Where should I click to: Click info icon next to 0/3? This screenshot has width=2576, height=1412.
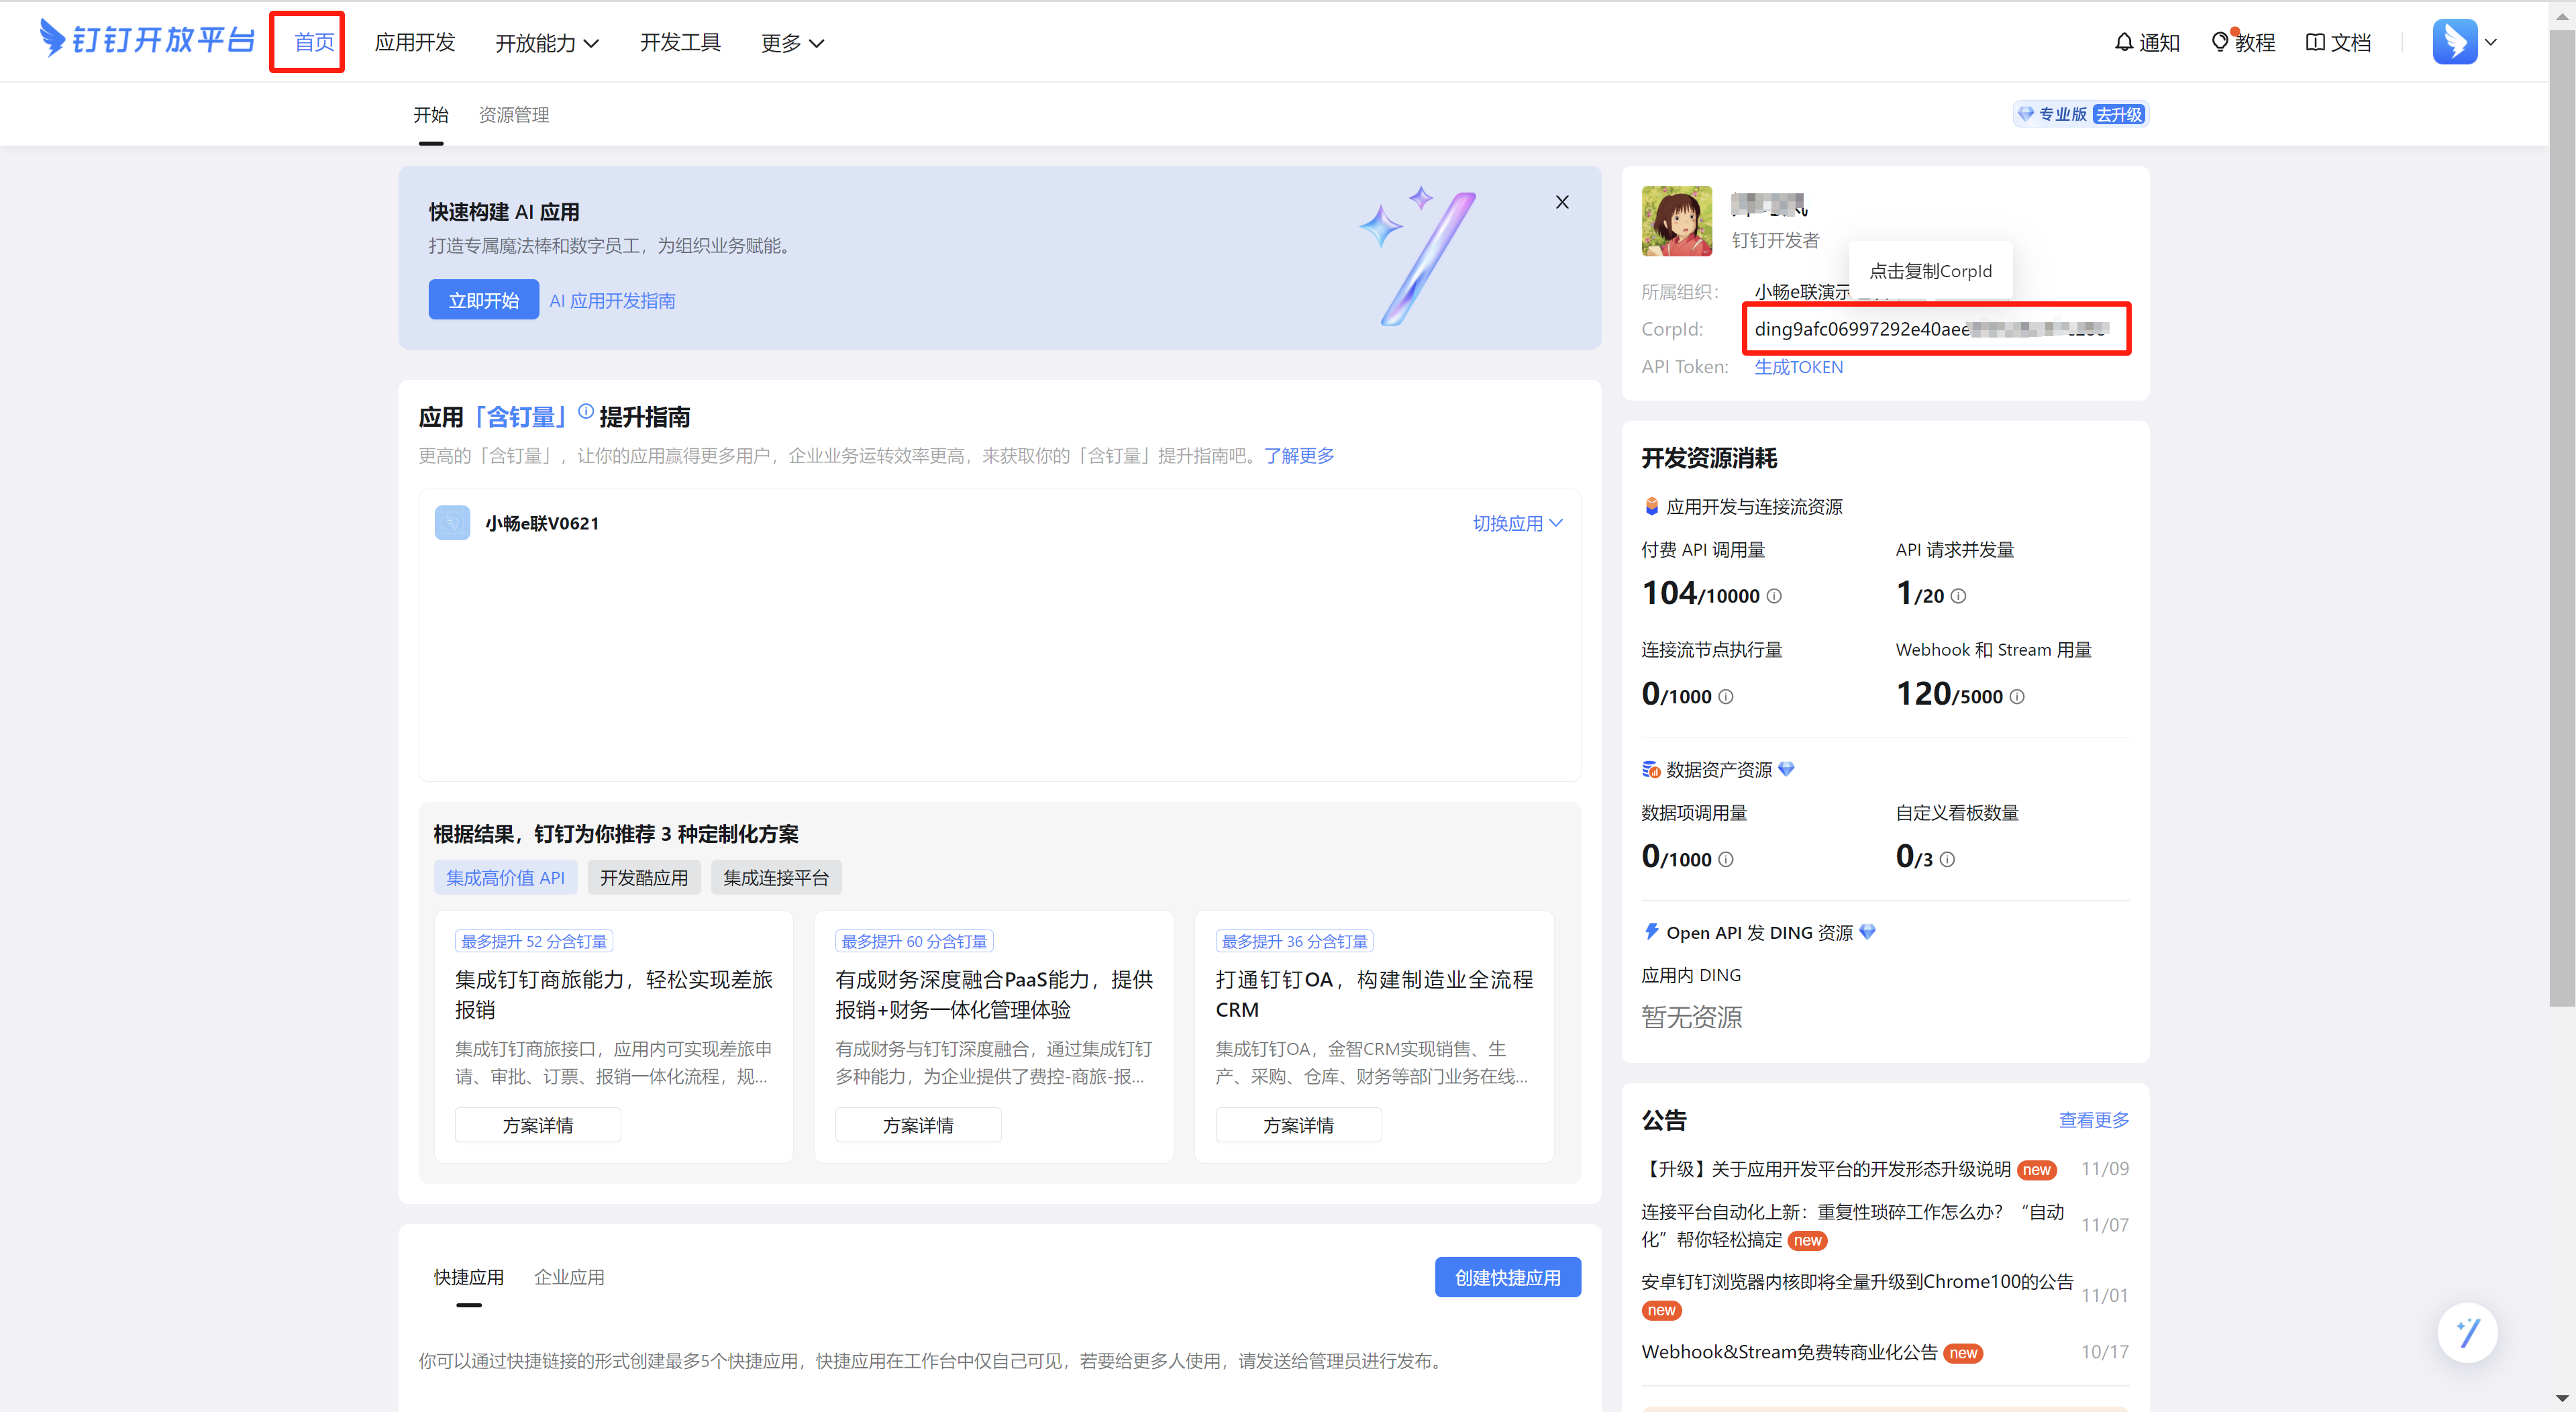(1947, 859)
